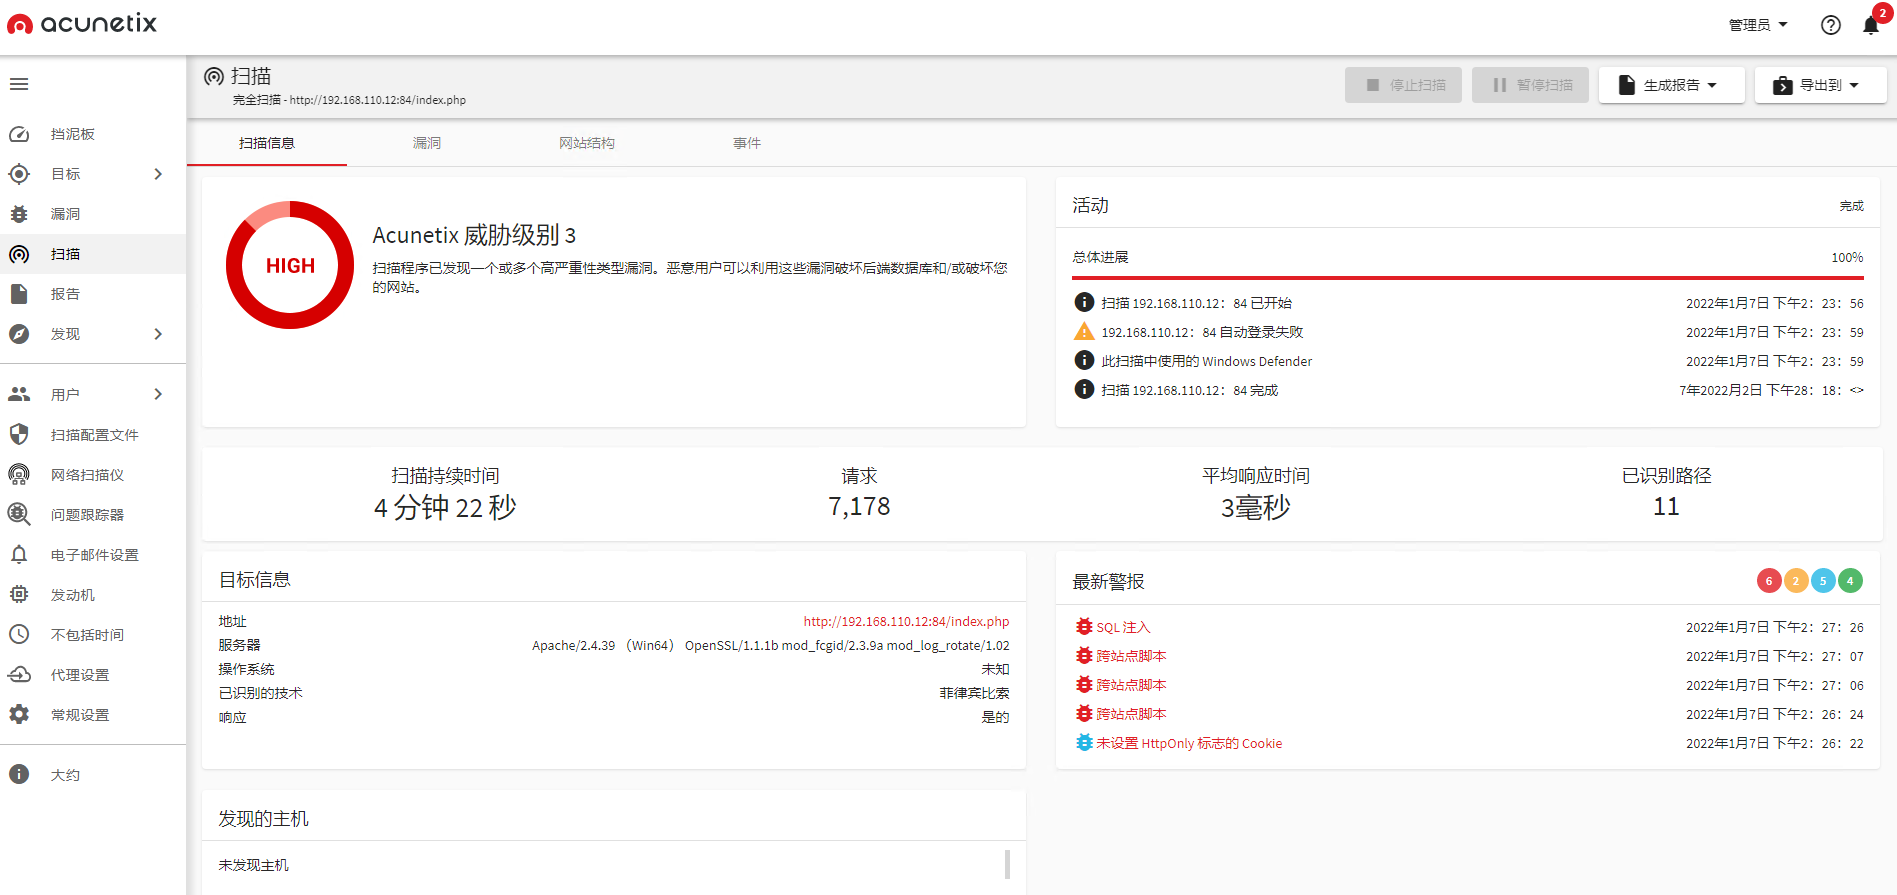Click the 停止扫描 button
Image resolution: width=1897 pixels, height=895 pixels.
tap(1403, 85)
